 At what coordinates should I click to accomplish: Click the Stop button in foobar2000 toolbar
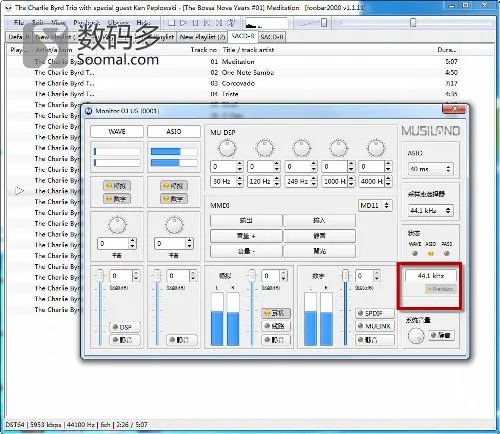pos(172,23)
